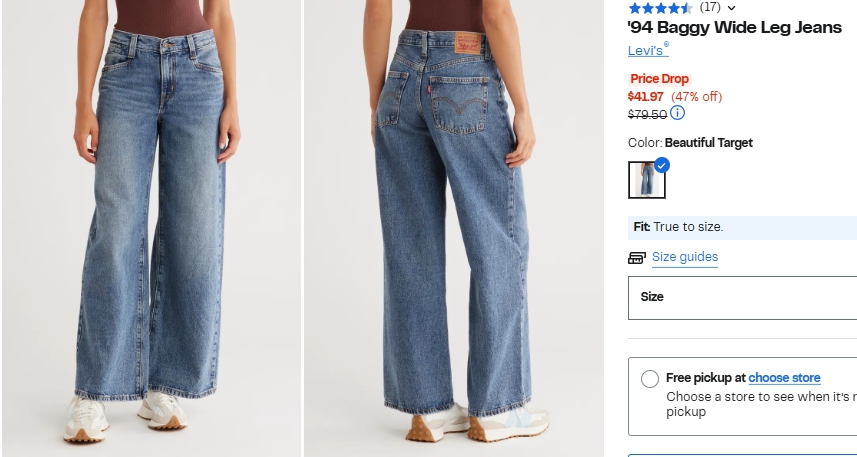Click the (17) review count
Viewport: 857px width, 457px height.
(710, 7)
